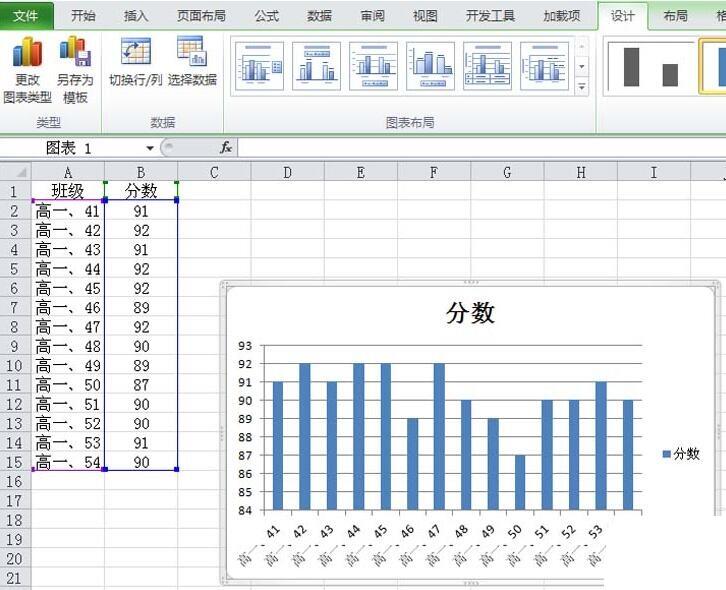Click the chart title 分数
The image size is (726, 590).
click(470, 314)
